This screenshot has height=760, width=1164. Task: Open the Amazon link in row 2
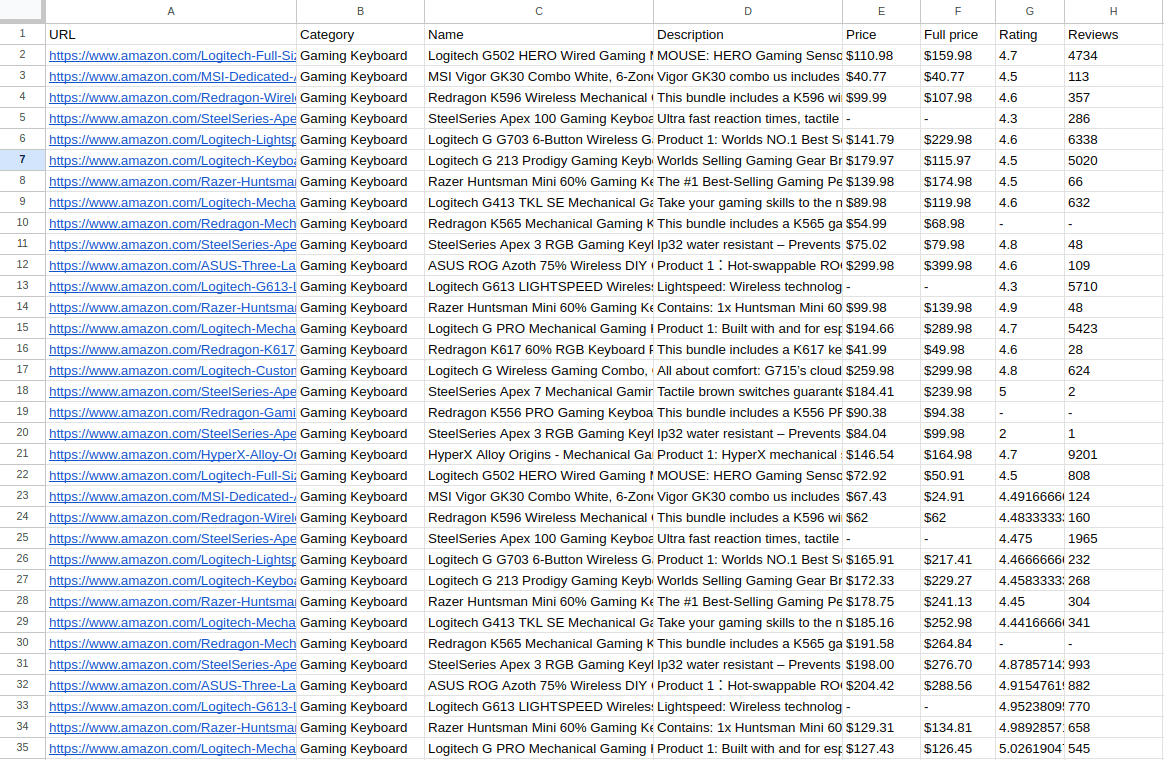(172, 56)
